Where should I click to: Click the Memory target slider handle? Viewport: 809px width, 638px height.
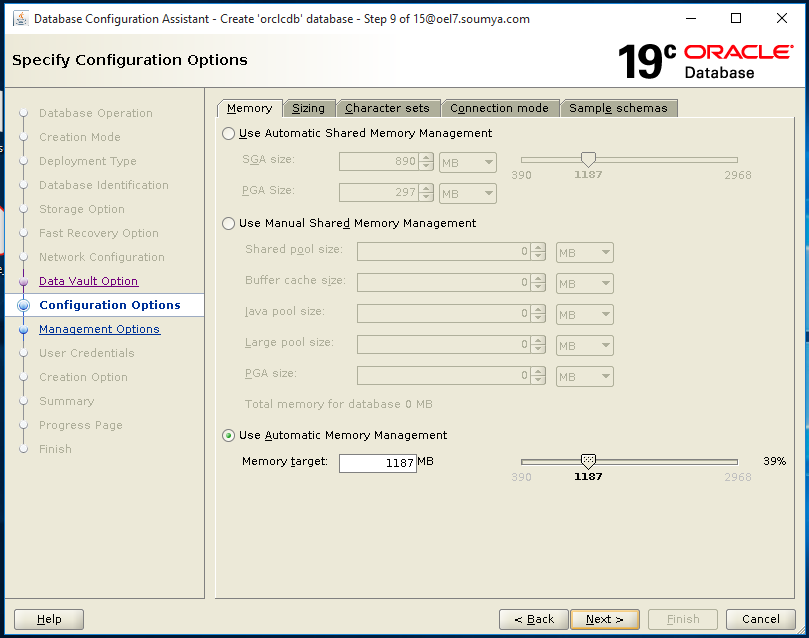click(x=588, y=461)
